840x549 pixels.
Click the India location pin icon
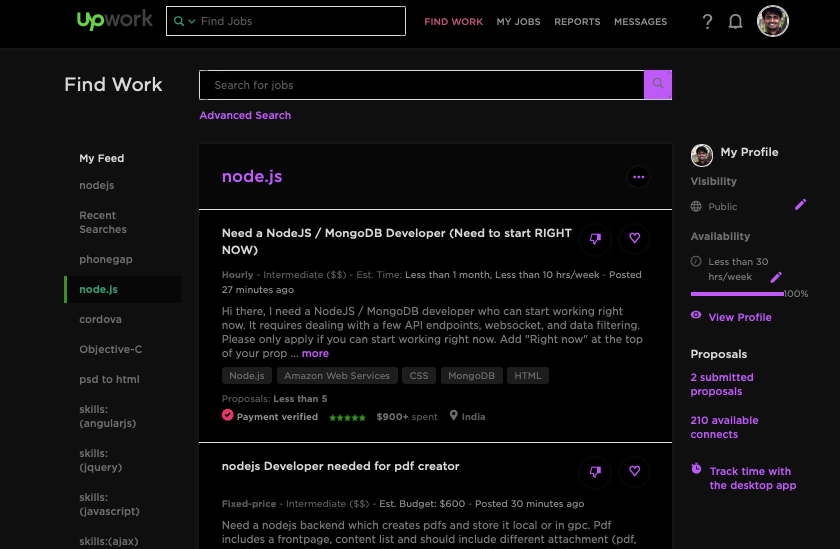[x=454, y=415]
